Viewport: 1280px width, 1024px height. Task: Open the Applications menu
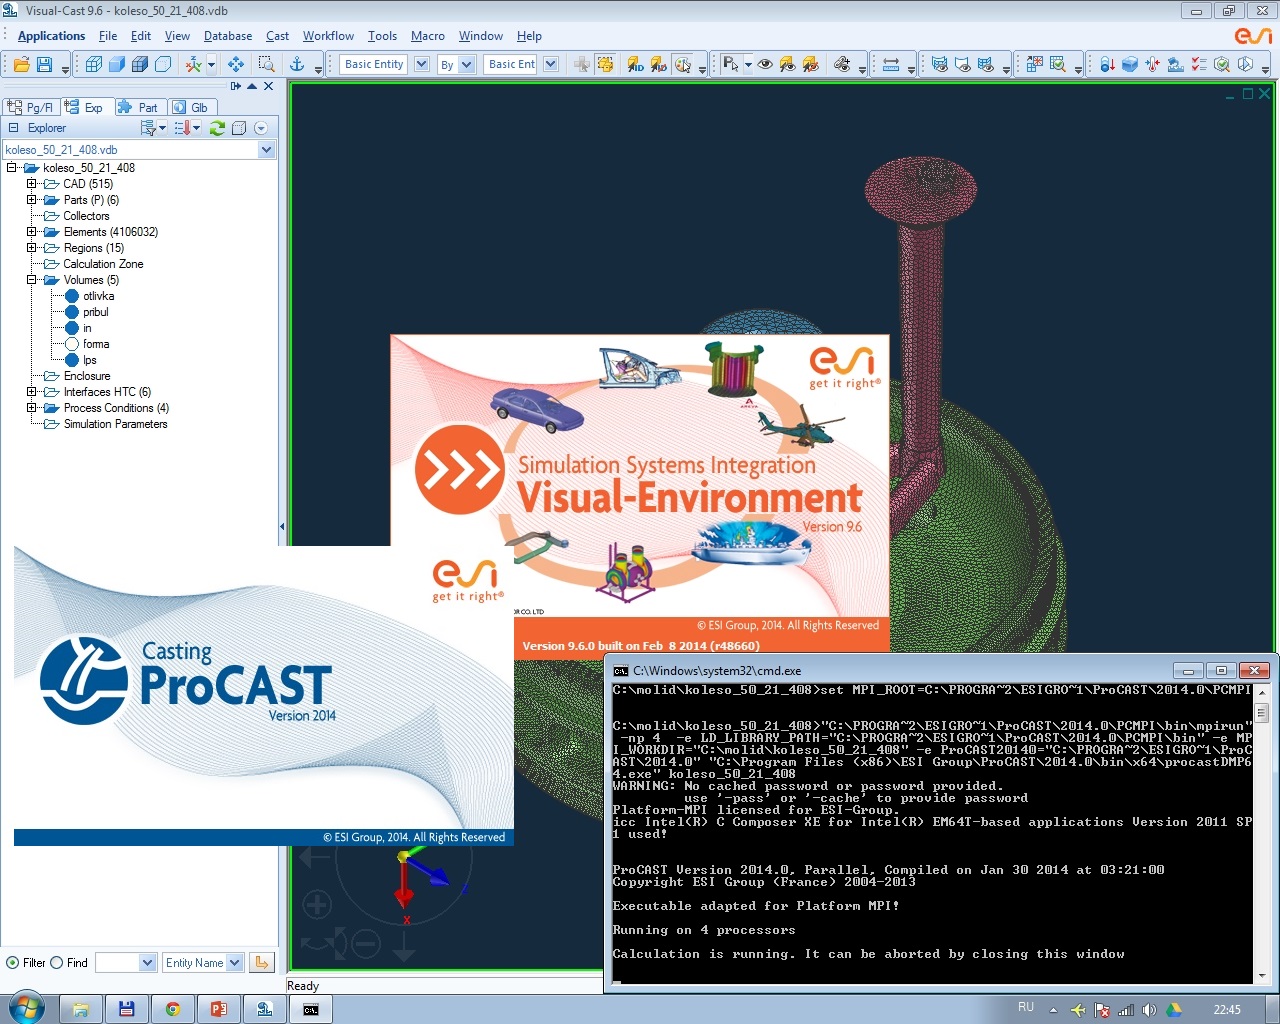coord(51,36)
